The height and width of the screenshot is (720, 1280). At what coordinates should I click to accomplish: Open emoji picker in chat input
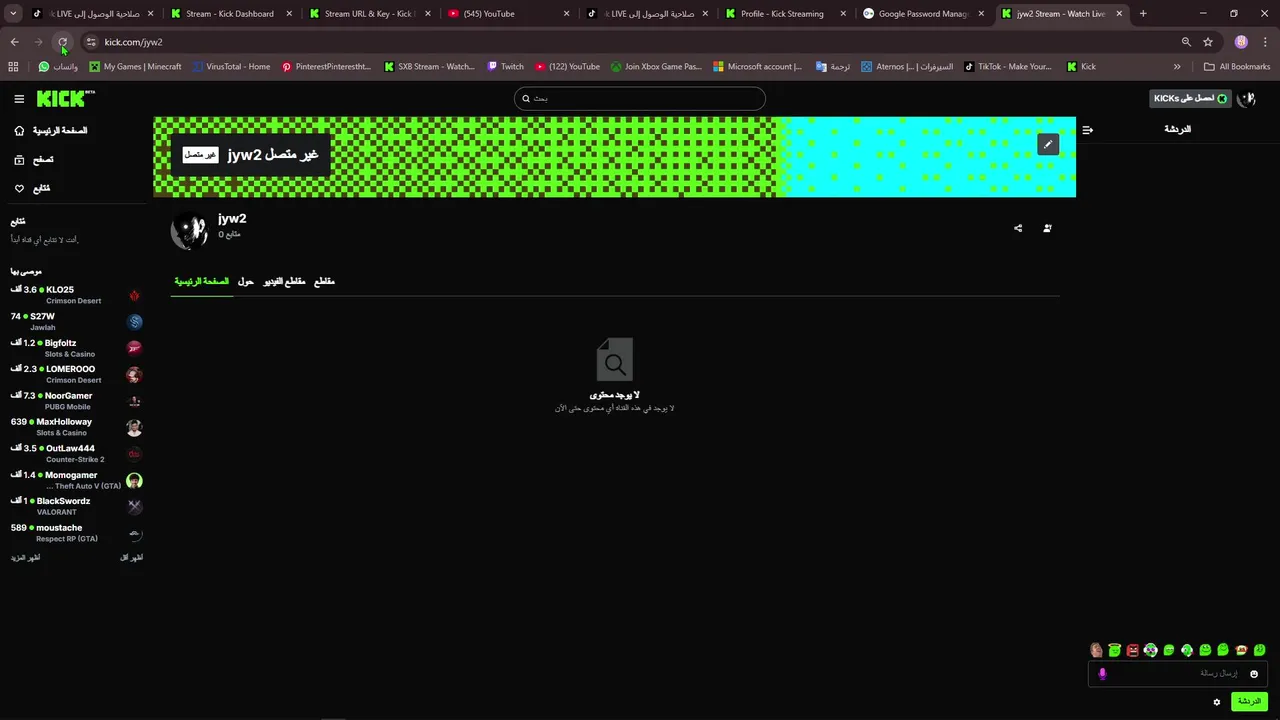click(x=1254, y=674)
